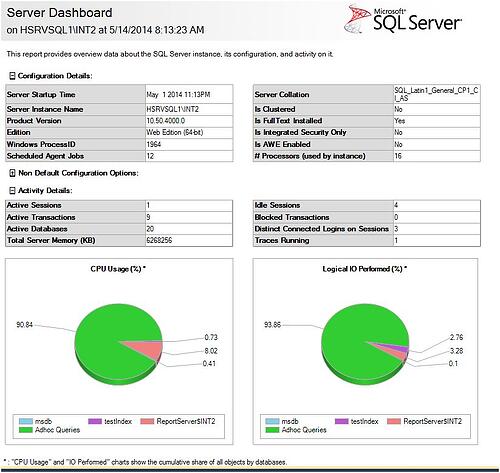Image resolution: width=500 pixels, height=473 pixels.
Task: Select the 0.41 label on CPU chart
Action: tap(209, 363)
